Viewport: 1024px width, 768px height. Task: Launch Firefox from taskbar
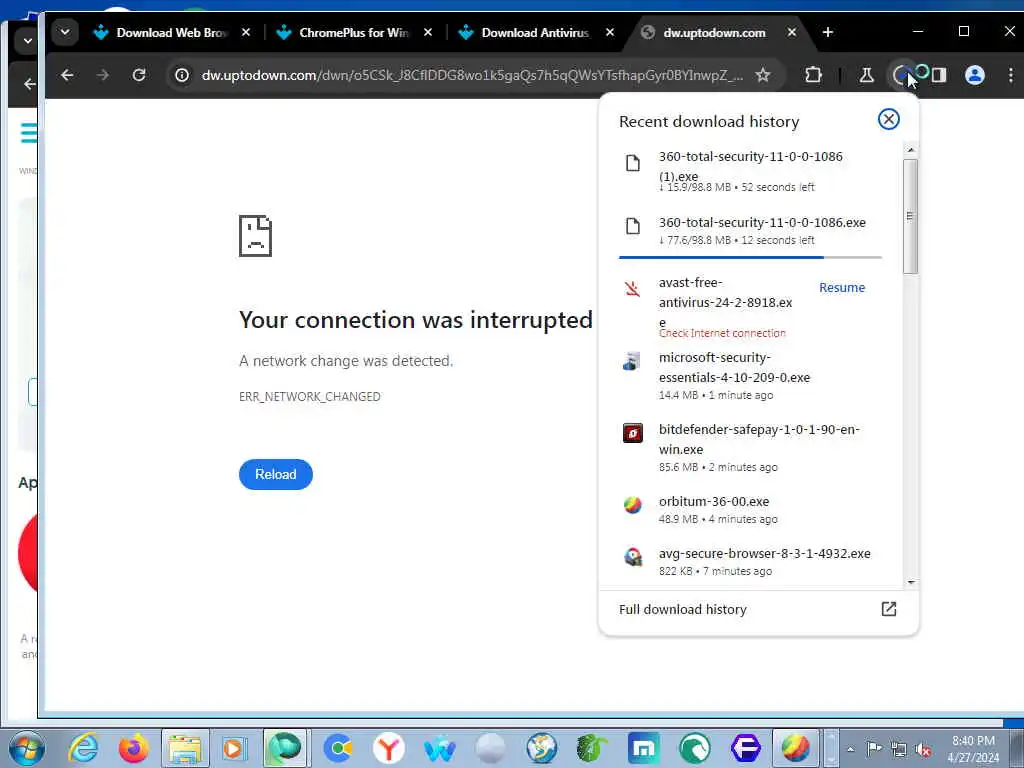133,748
